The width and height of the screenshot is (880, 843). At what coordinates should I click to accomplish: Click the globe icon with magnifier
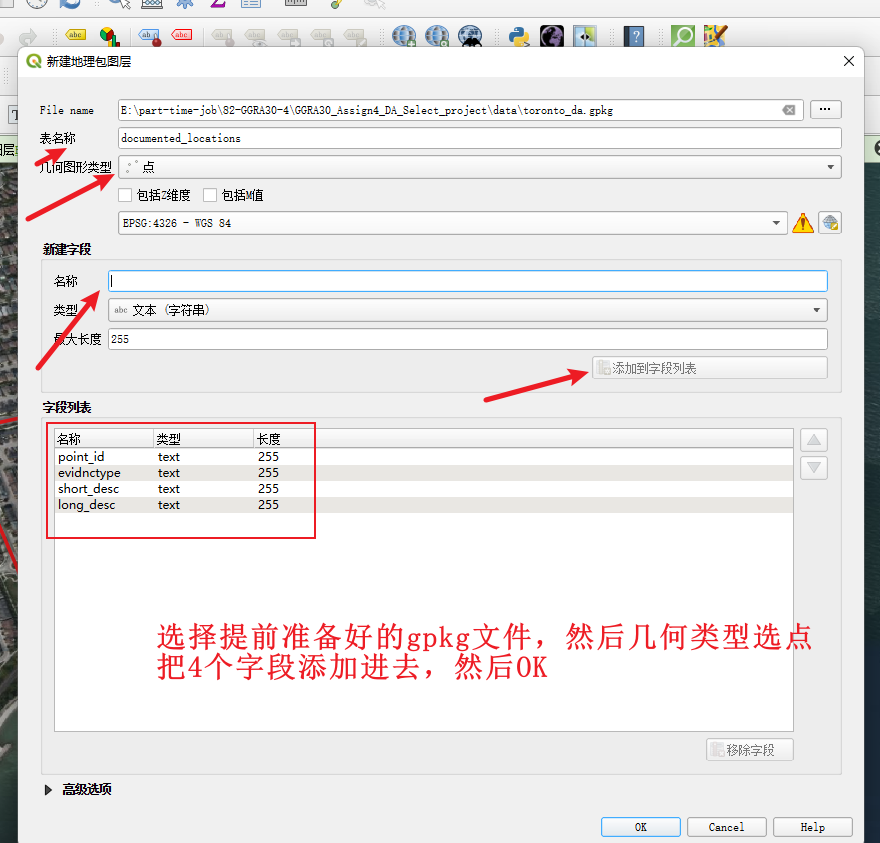[437, 36]
